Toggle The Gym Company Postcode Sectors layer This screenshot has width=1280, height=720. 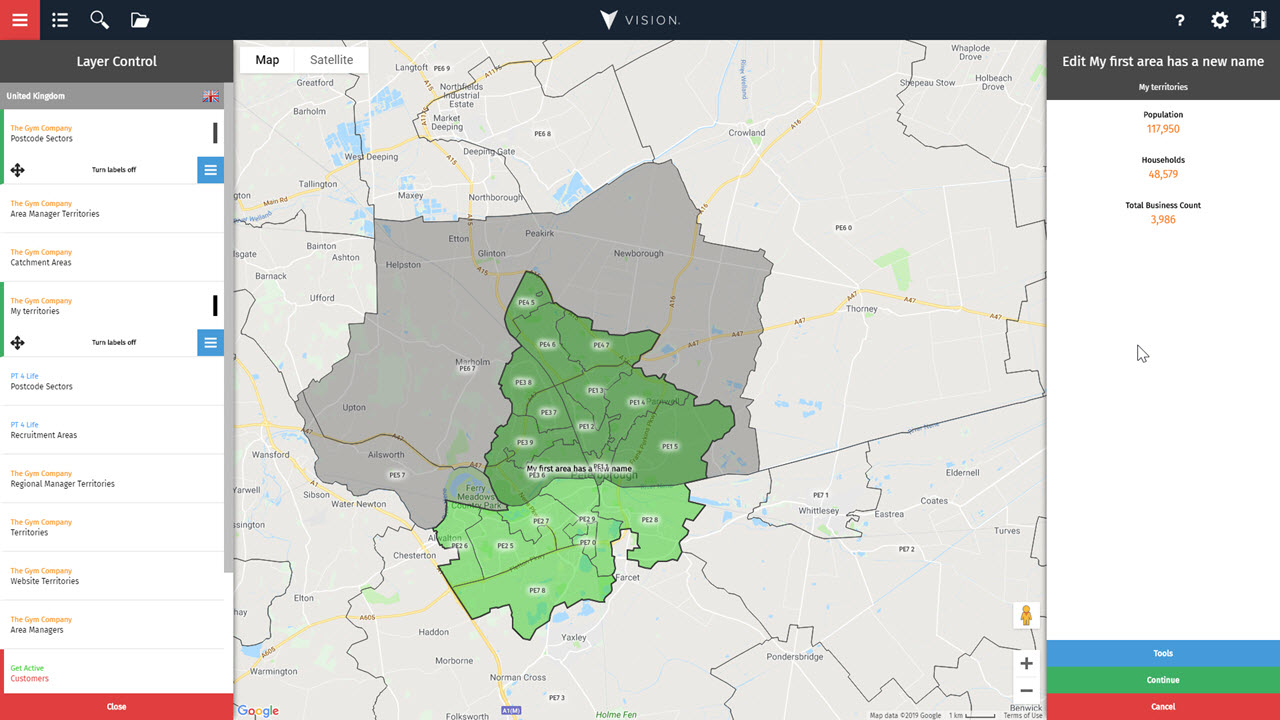[112, 133]
